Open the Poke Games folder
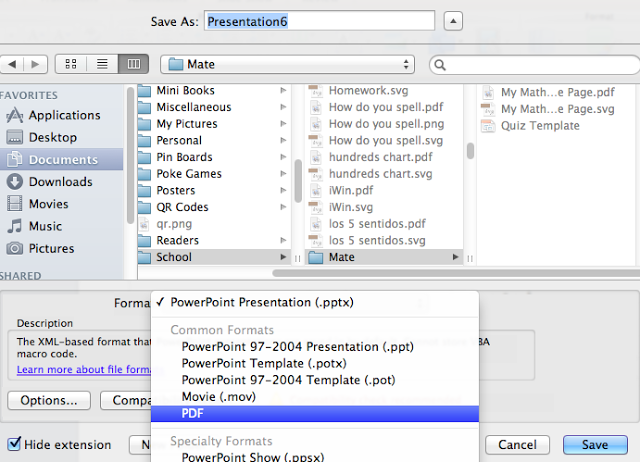 (x=214, y=174)
